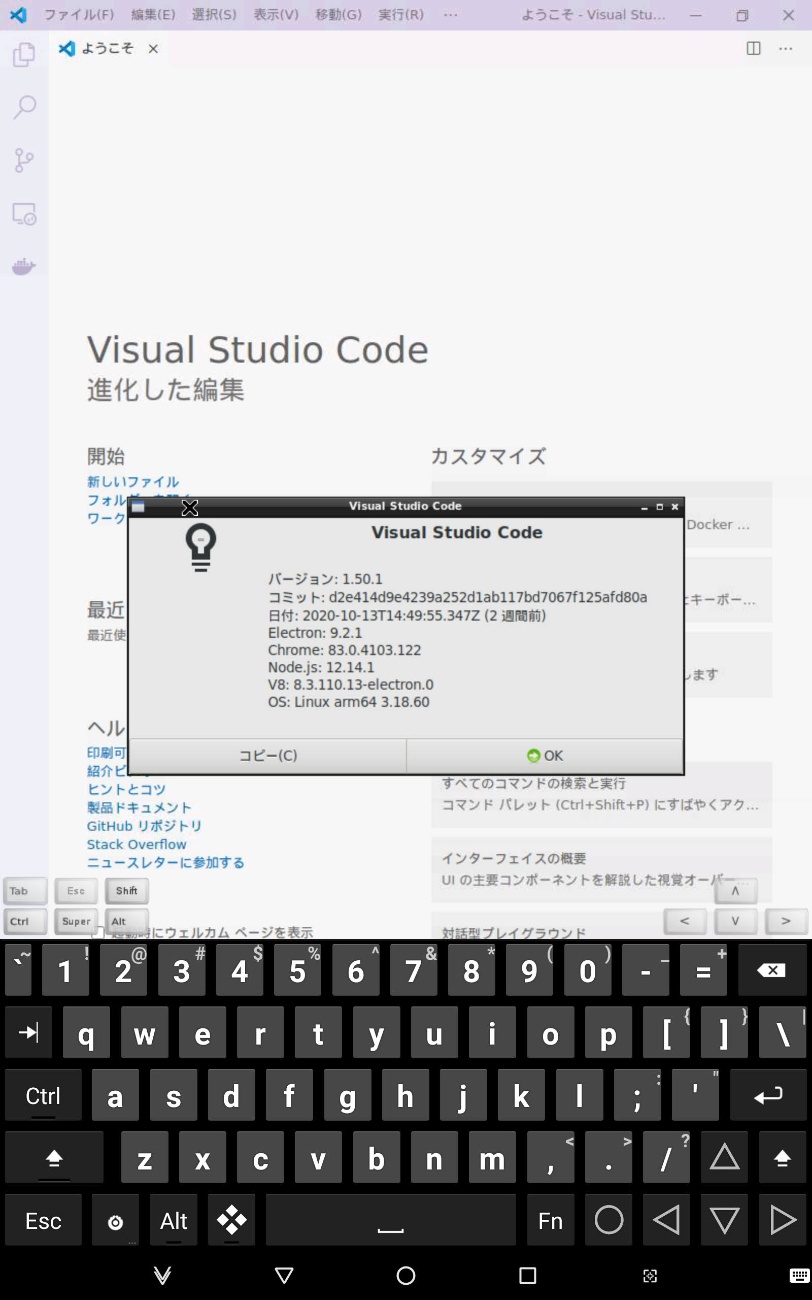Open Stack Overflow link
The image size is (812, 1300).
[136, 844]
